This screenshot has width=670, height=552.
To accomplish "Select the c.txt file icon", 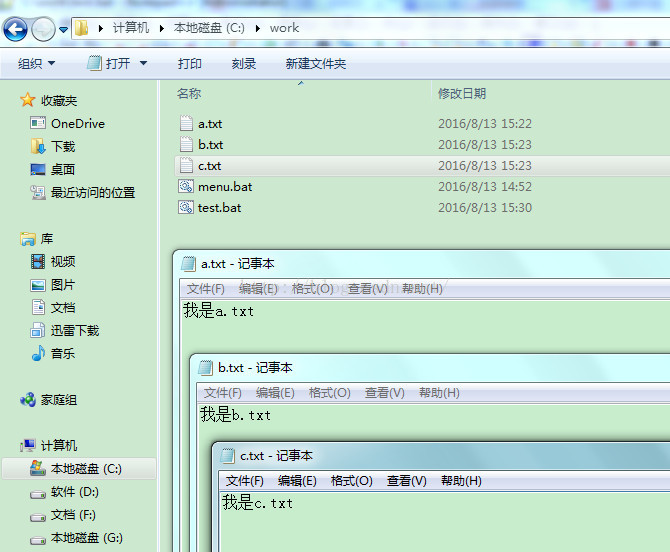I will click(186, 165).
